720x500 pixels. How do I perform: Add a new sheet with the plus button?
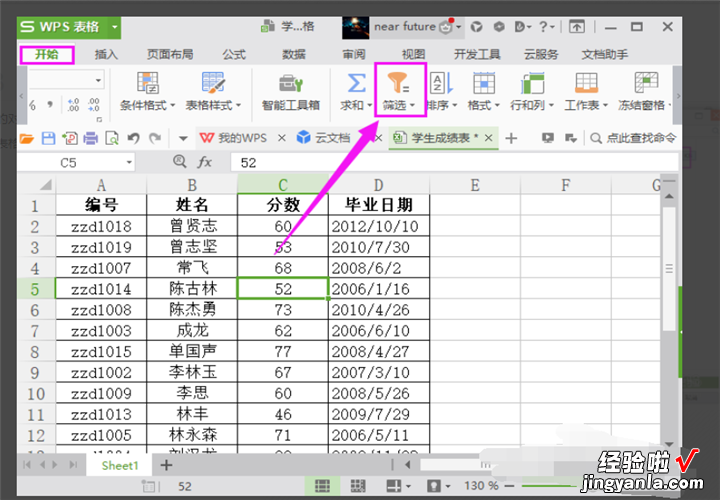tap(166, 466)
